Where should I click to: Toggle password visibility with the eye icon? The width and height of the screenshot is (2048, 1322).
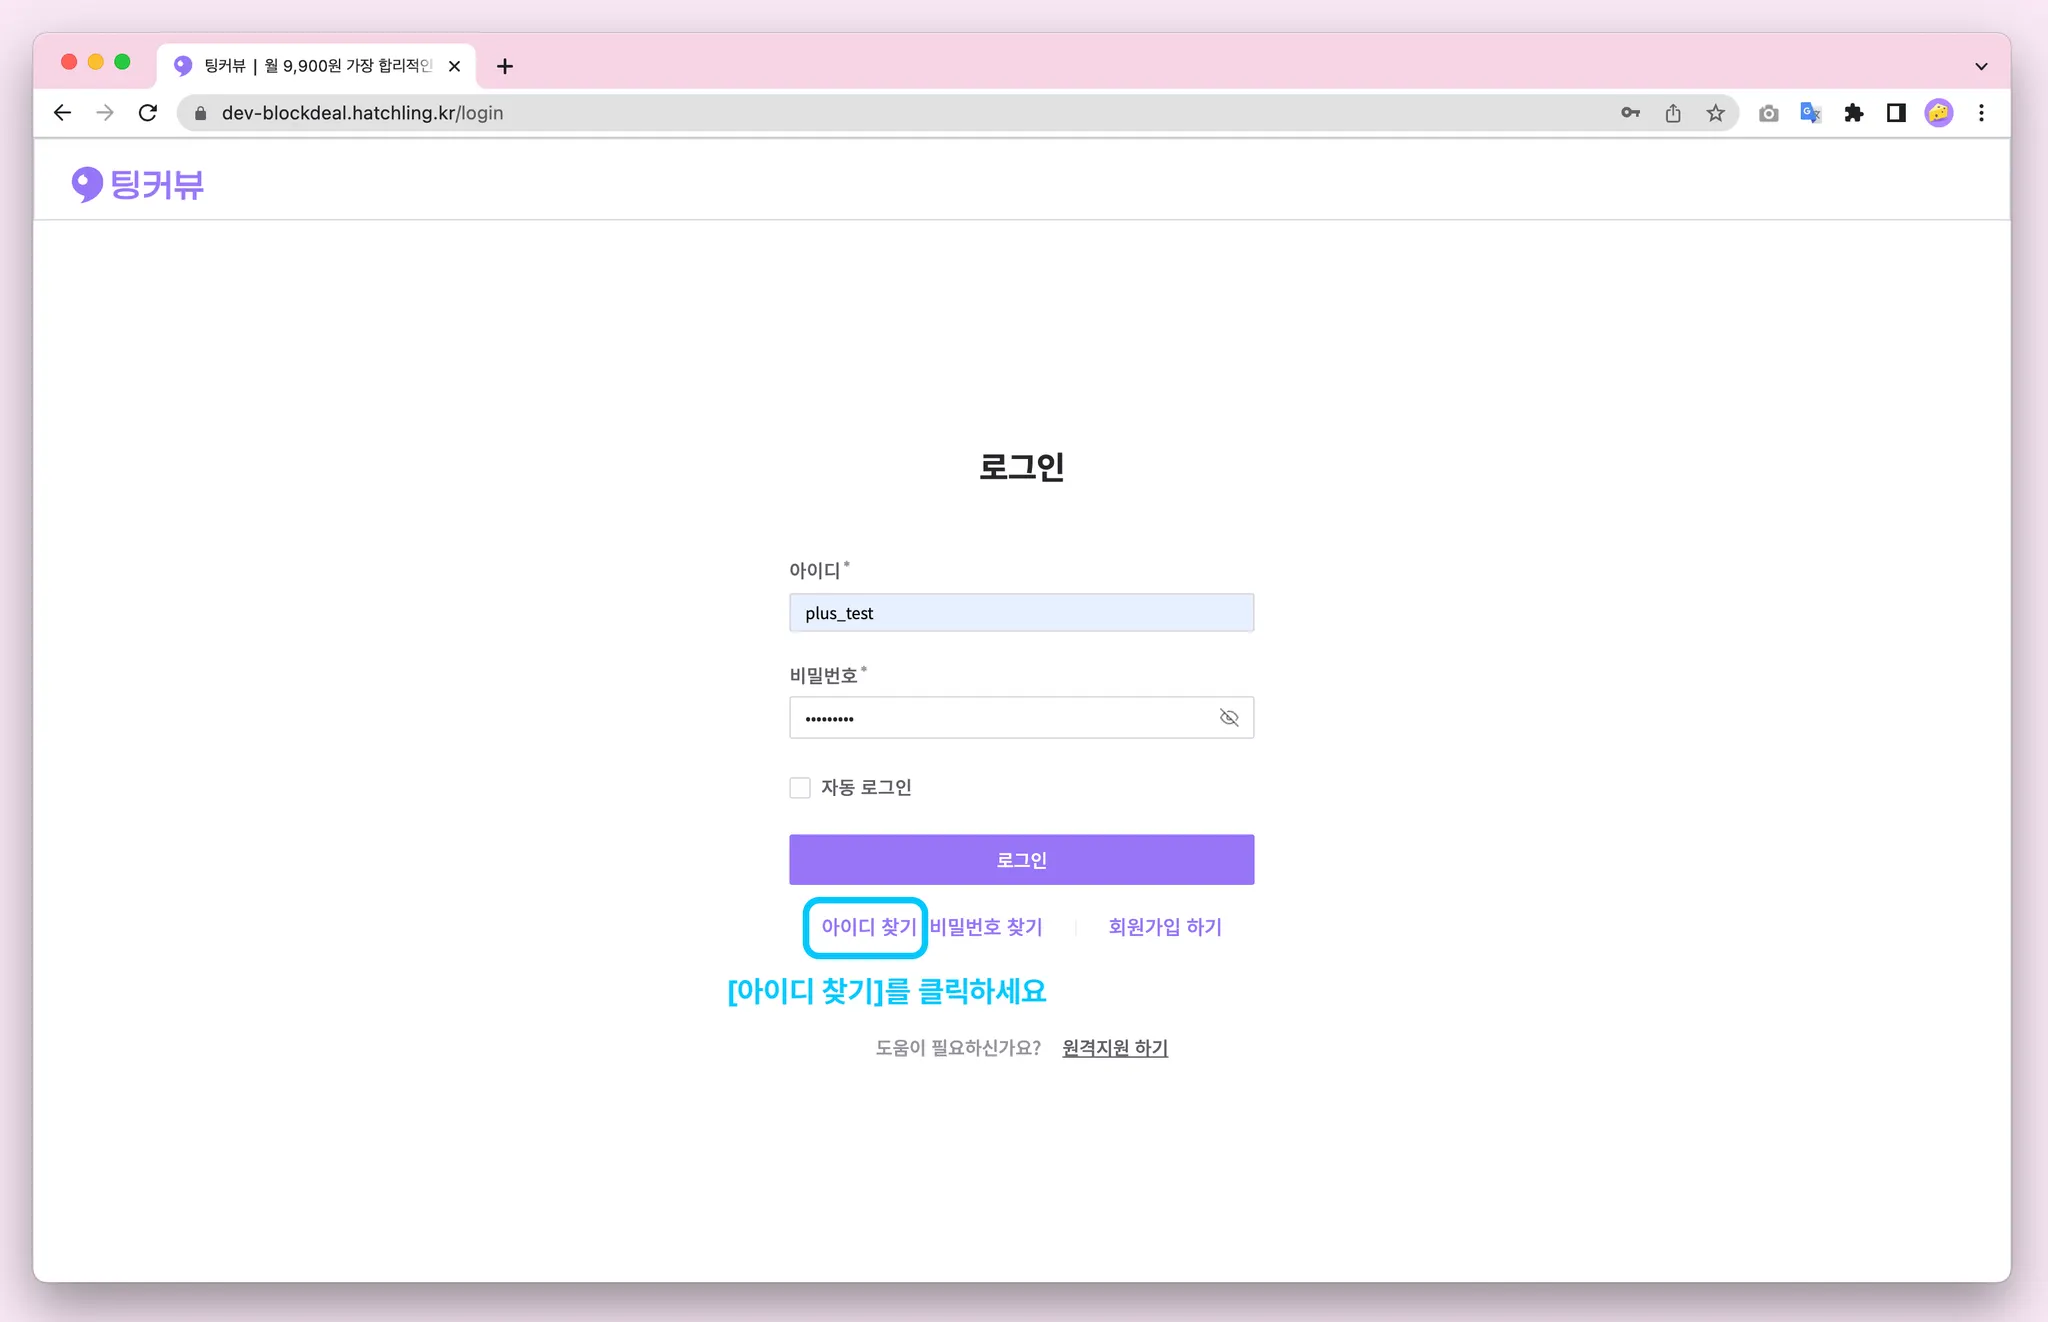click(x=1229, y=718)
